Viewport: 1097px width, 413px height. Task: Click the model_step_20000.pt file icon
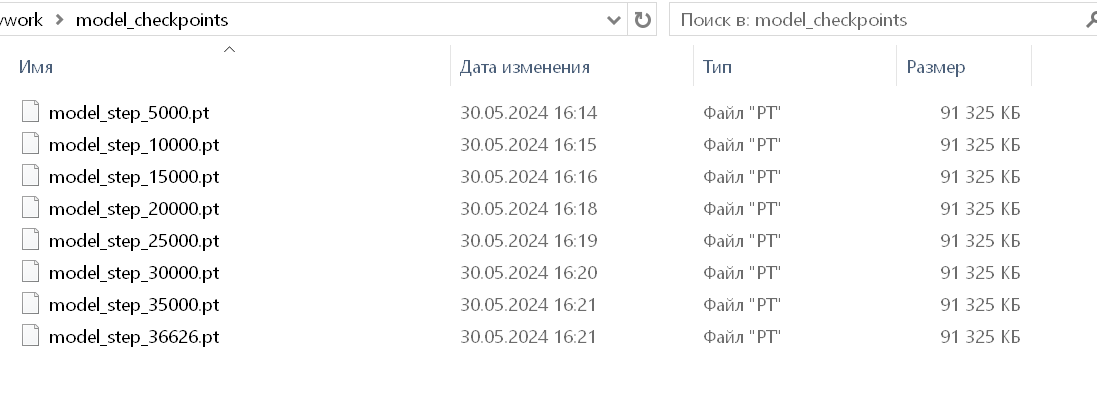click(30, 209)
